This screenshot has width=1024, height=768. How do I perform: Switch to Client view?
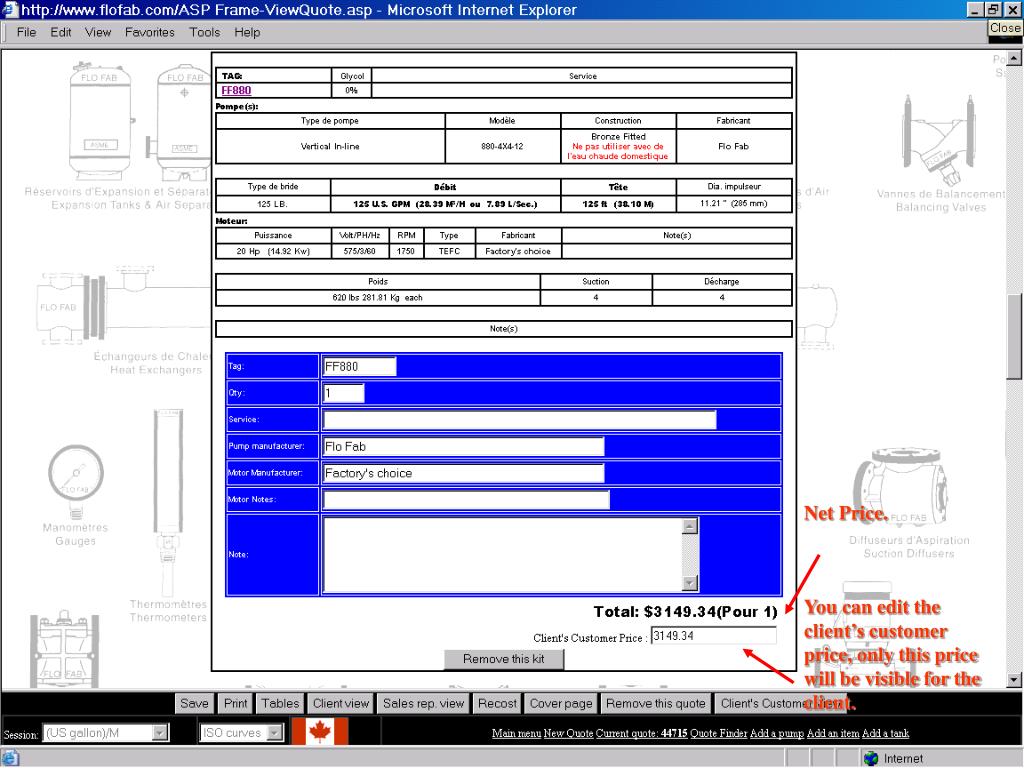341,703
